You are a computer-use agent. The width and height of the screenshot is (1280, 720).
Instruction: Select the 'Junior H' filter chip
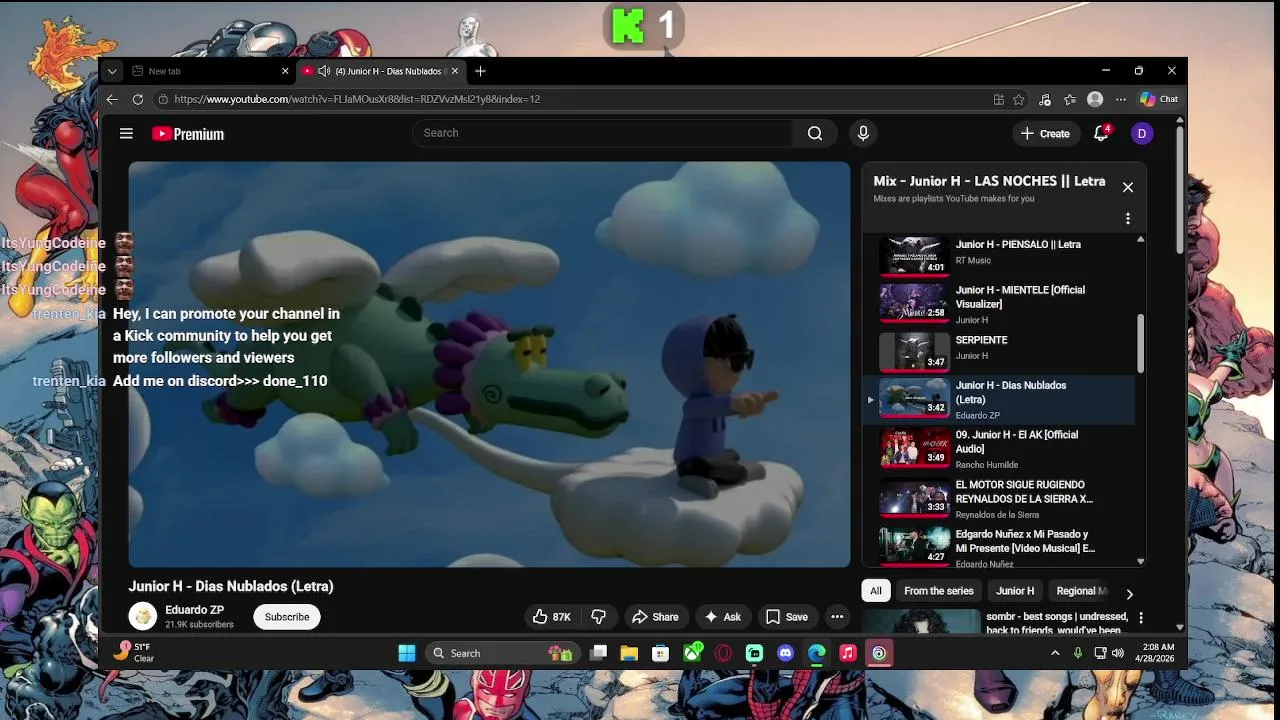[1015, 591]
